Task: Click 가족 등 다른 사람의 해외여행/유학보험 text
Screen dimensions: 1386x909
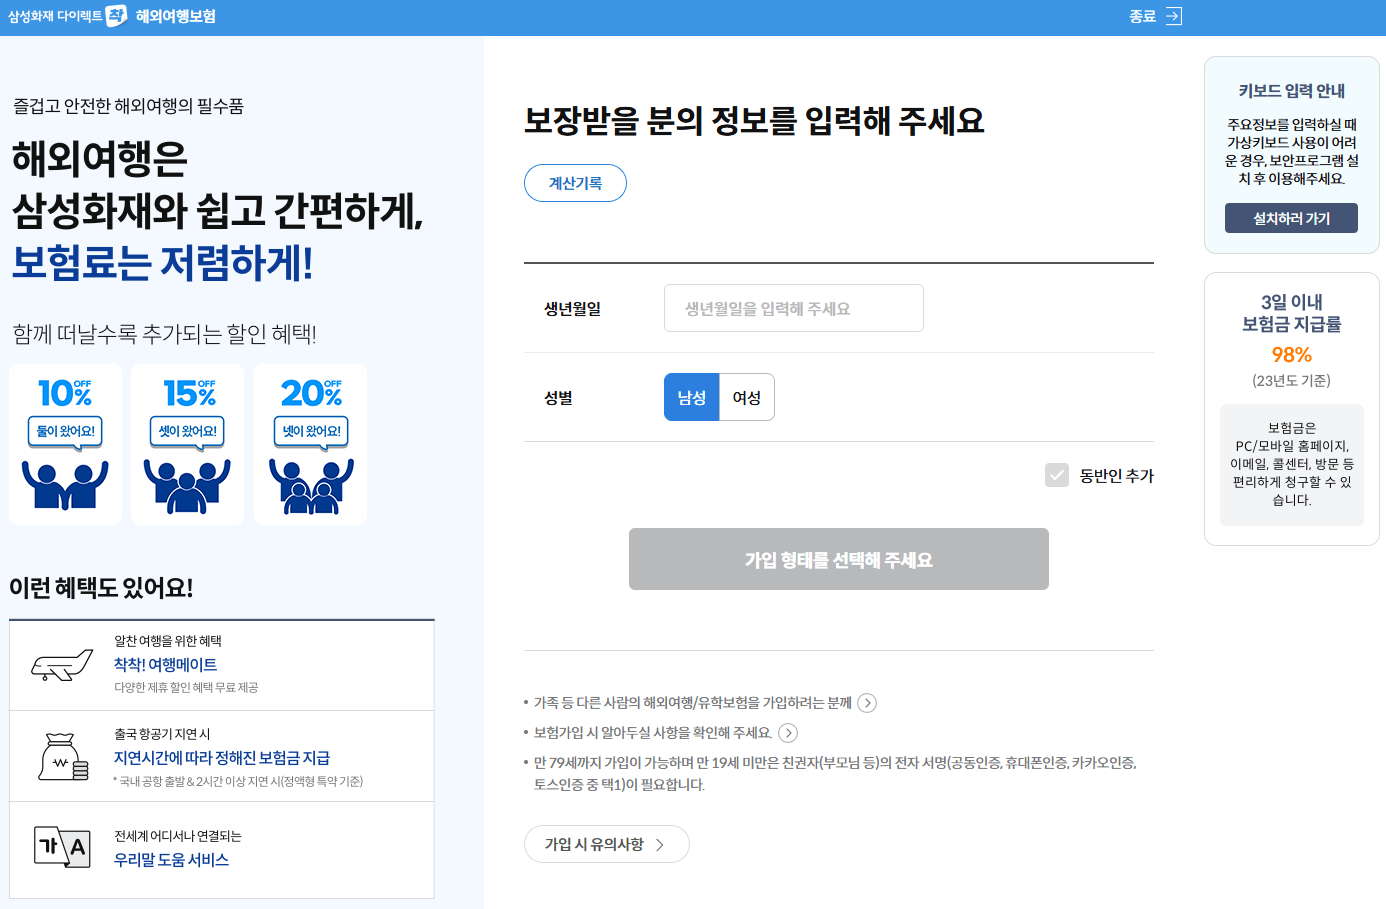Action: [x=692, y=703]
